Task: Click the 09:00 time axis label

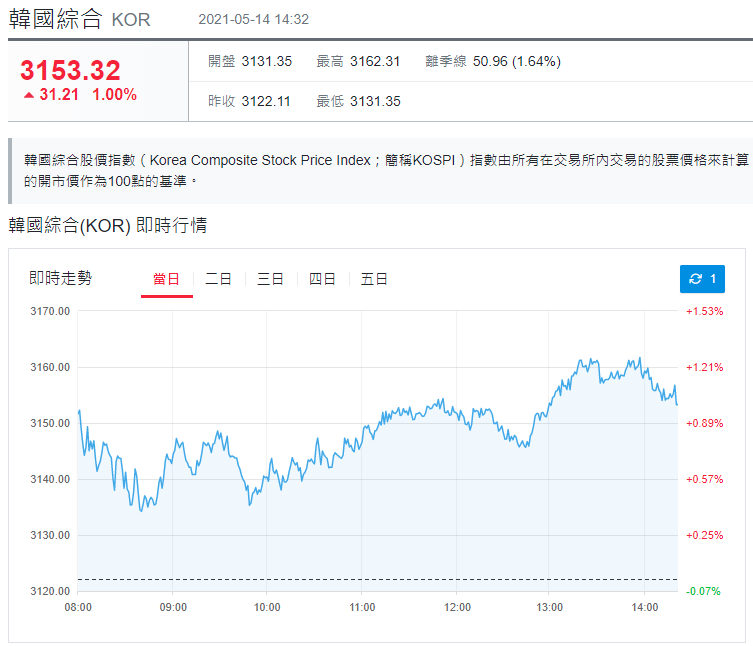Action: point(173,608)
